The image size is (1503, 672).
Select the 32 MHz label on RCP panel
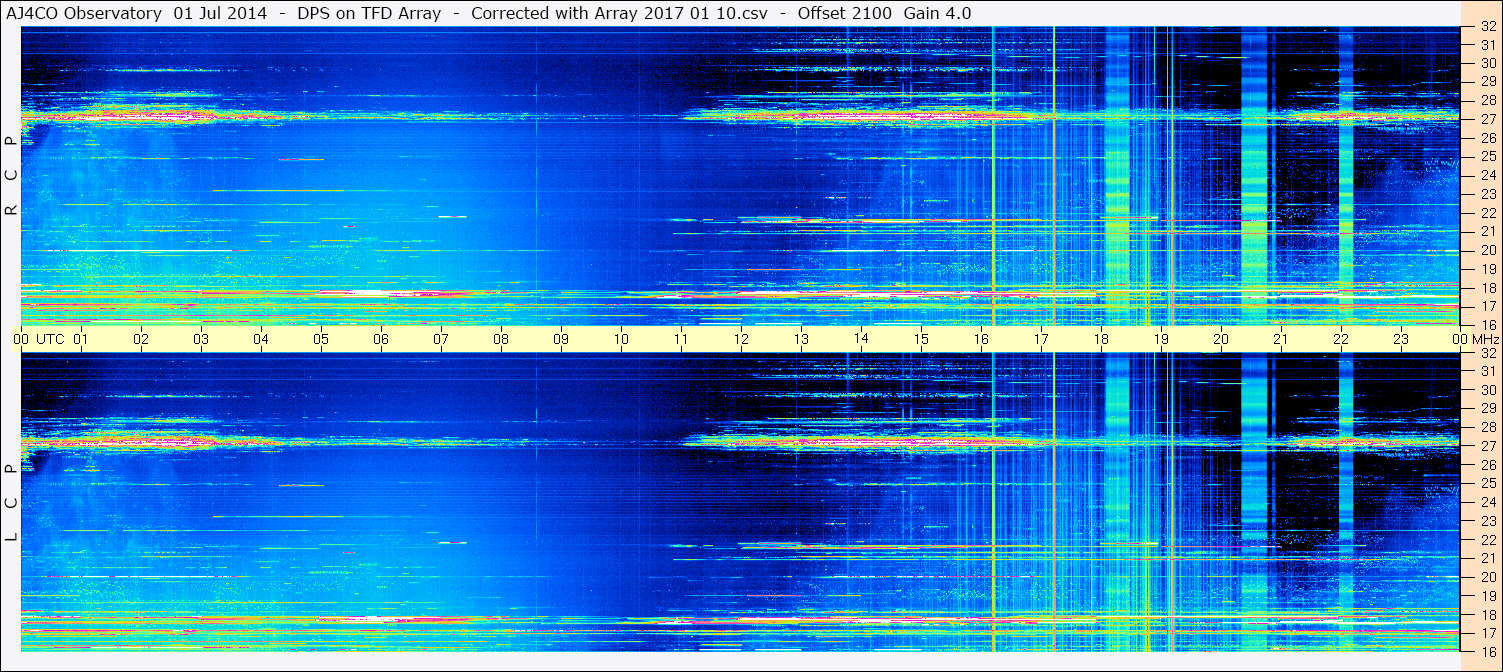[1487, 27]
